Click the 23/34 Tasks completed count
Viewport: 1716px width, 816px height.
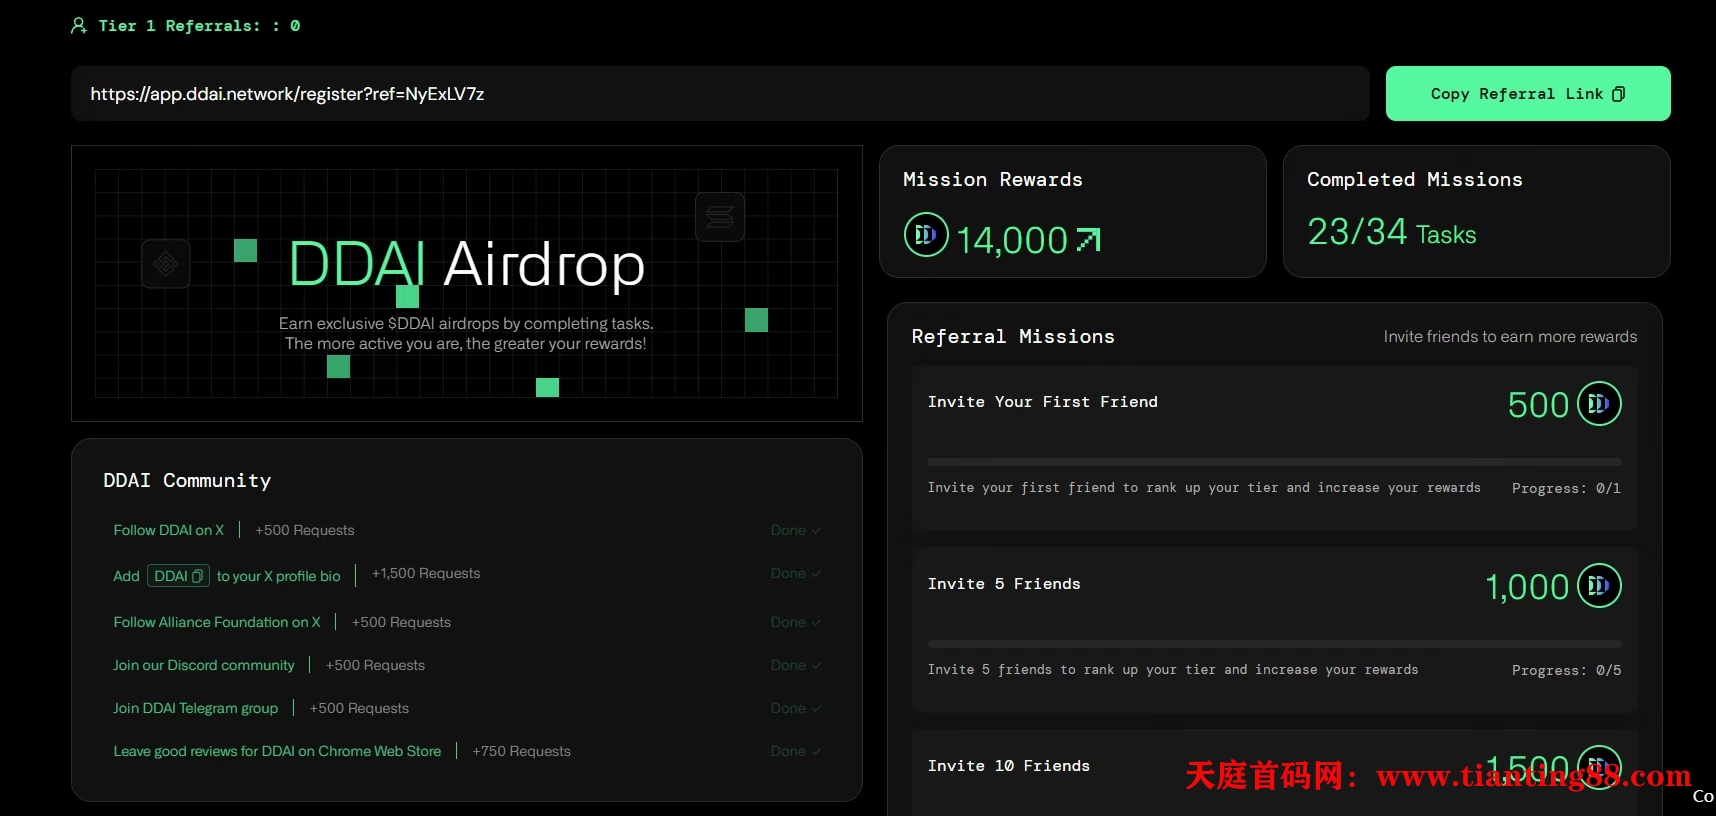pos(1392,232)
